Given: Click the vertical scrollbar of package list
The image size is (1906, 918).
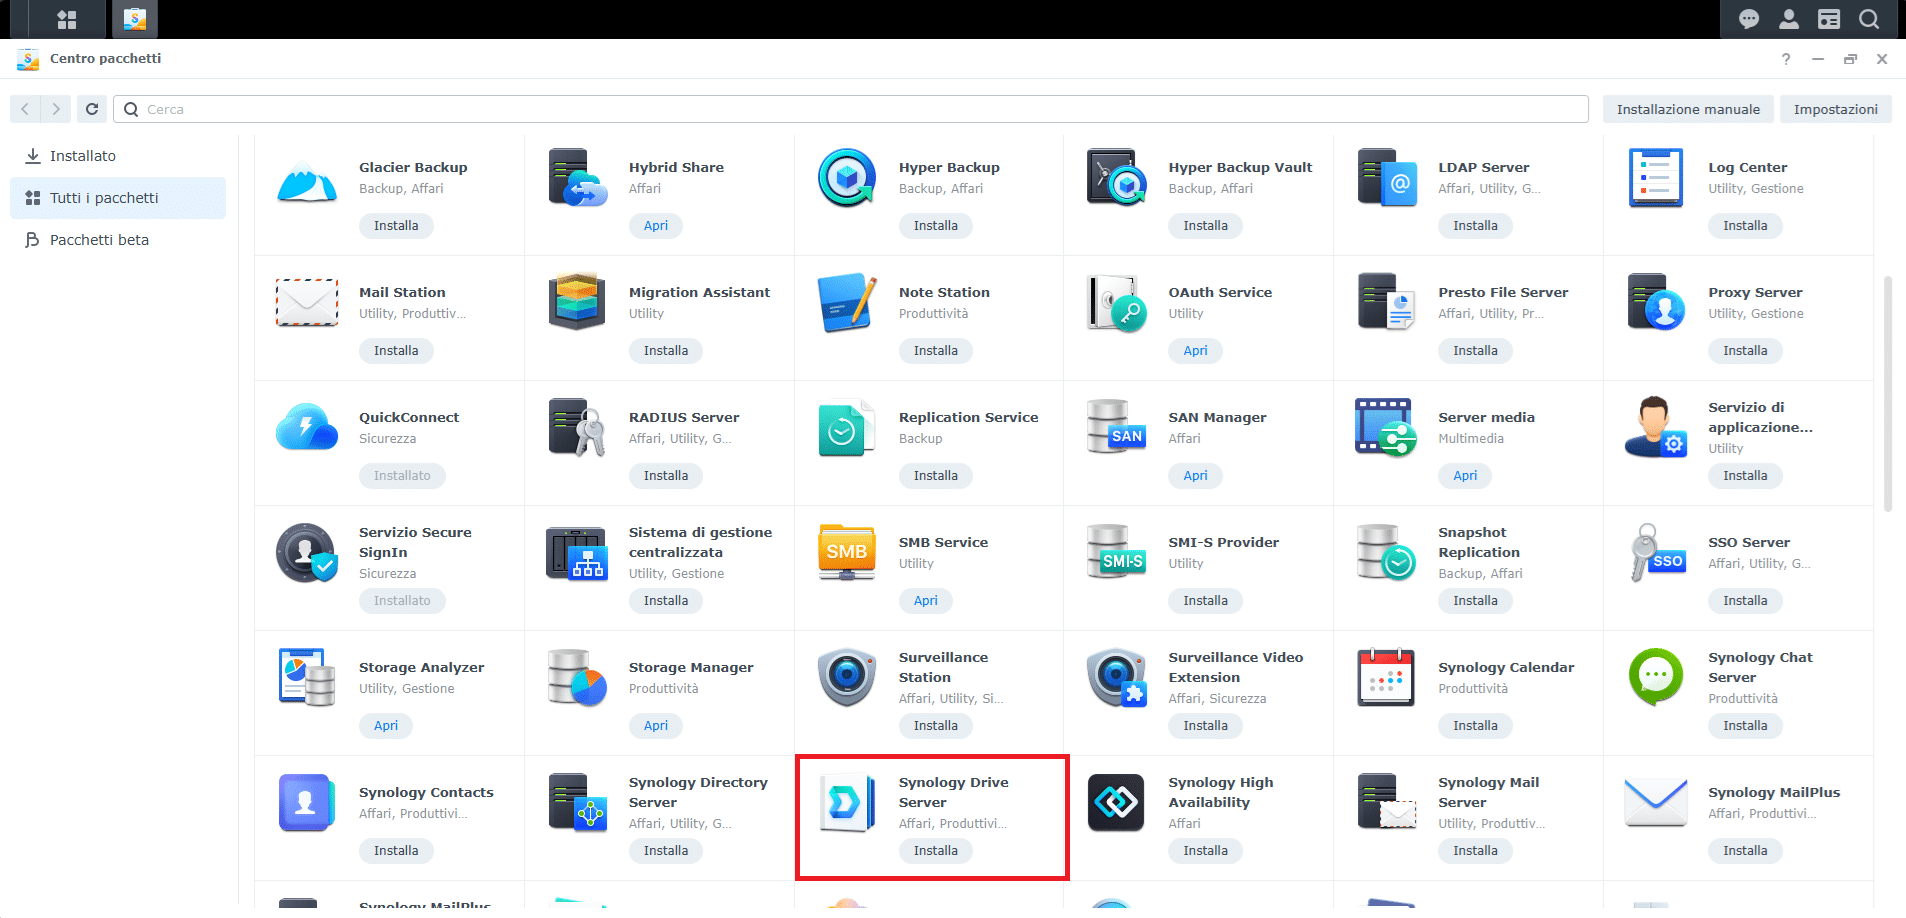Looking at the screenshot, I should (1888, 393).
